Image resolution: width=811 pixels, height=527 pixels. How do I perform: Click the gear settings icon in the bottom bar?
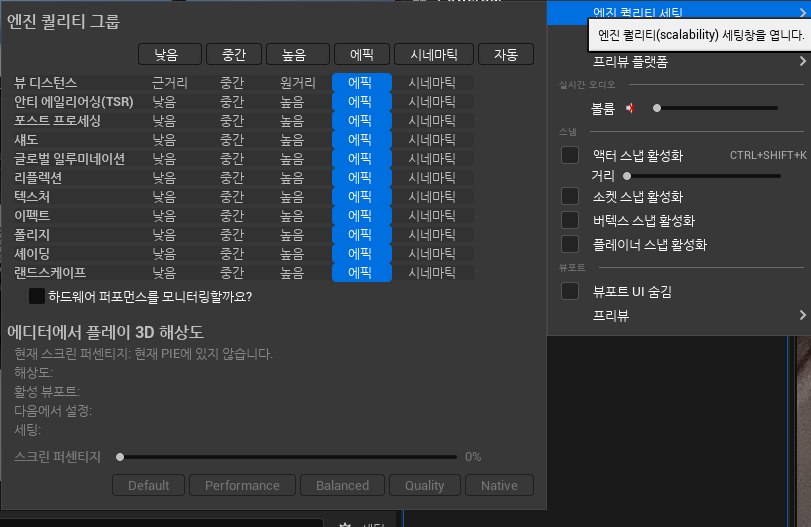(x=345, y=524)
